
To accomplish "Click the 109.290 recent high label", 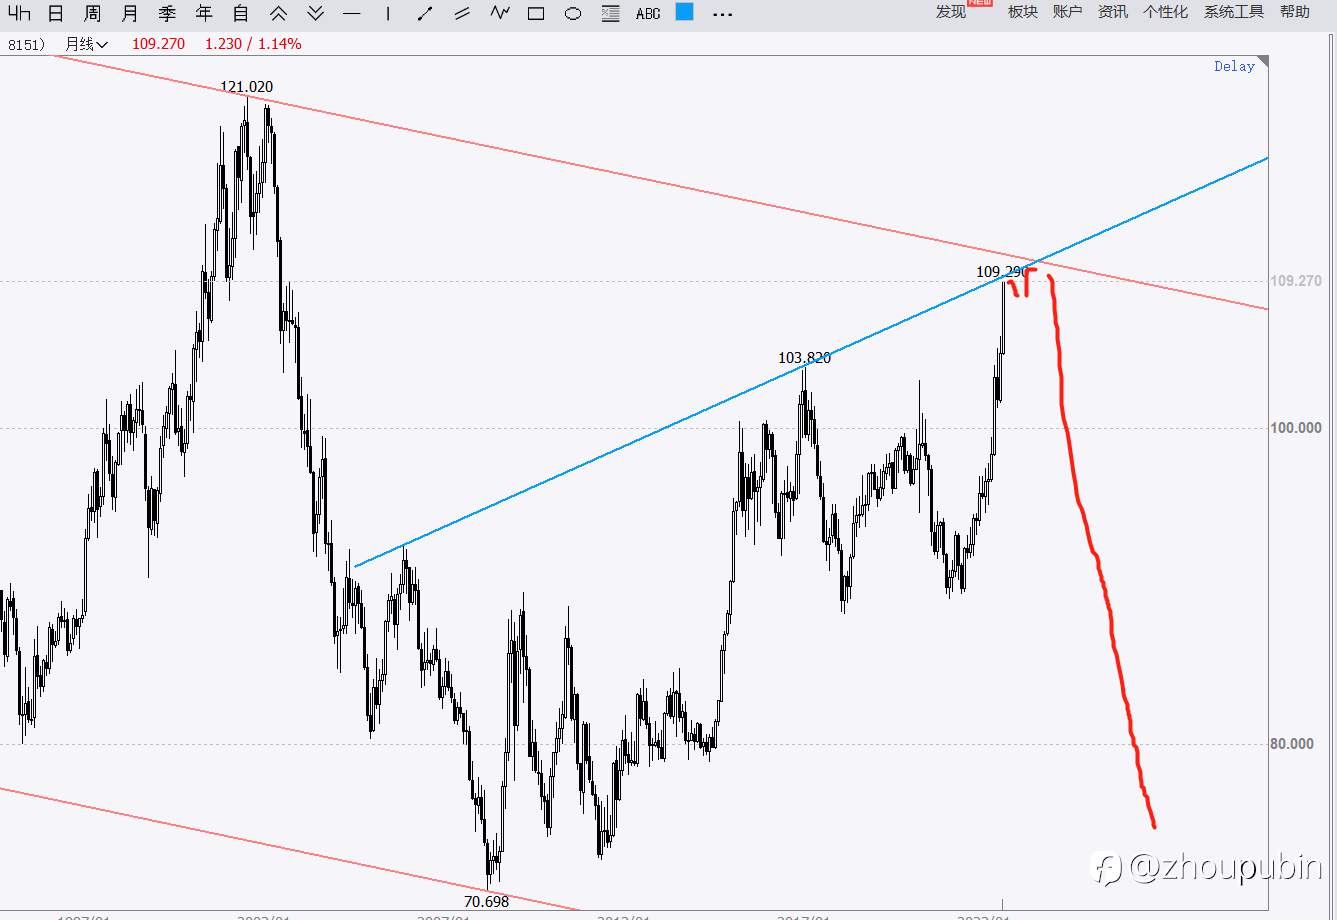I will coord(1001,271).
